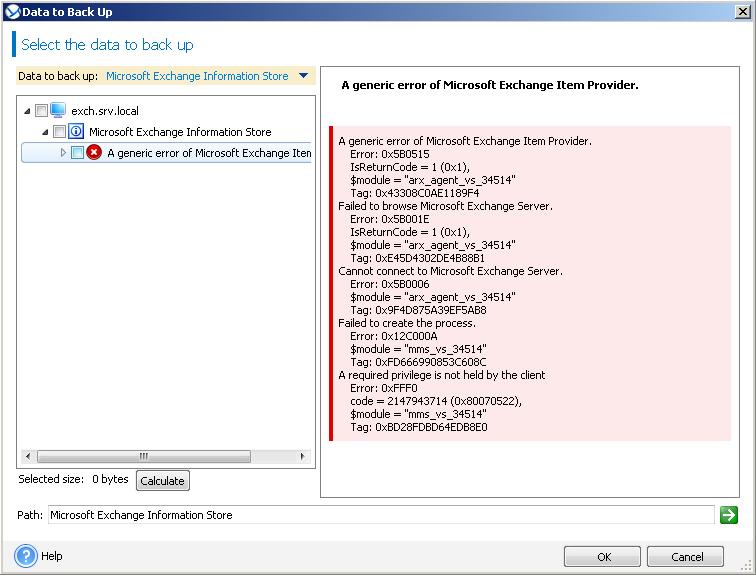Image resolution: width=756 pixels, height=575 pixels.
Task: Click the right scroll arrow of tree
Action: point(303,456)
